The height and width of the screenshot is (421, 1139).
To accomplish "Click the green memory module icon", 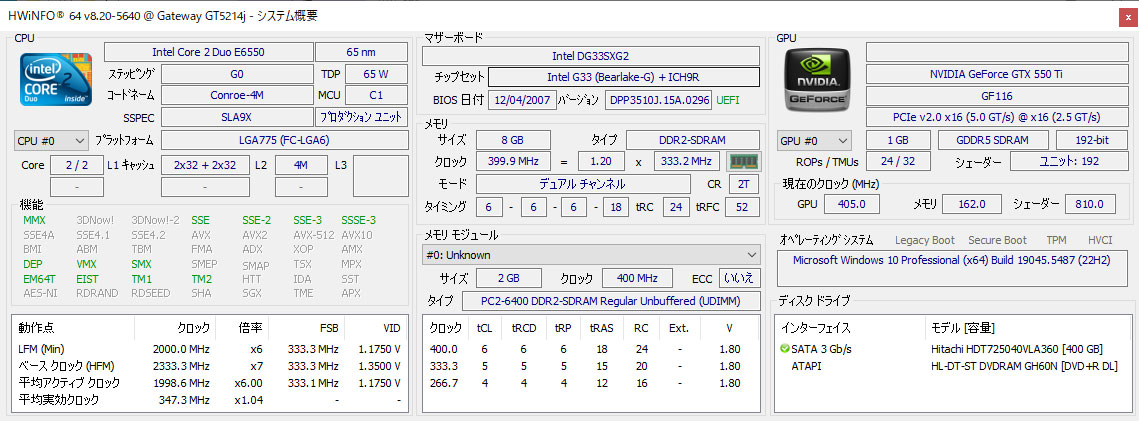I will [x=742, y=161].
